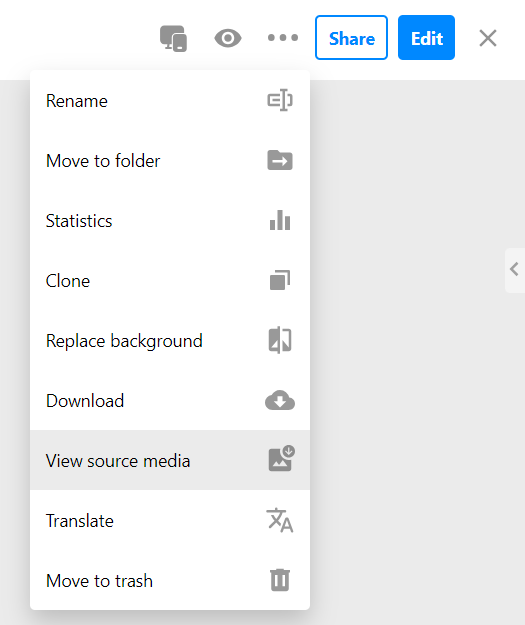
Task: Click the bar chart statistics icon
Action: [280, 220]
